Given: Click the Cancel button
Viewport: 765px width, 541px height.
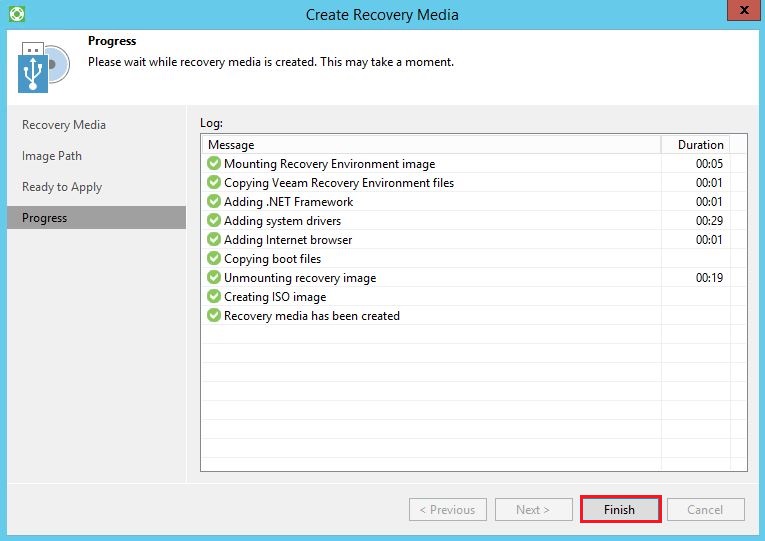Looking at the screenshot, I should [705, 510].
